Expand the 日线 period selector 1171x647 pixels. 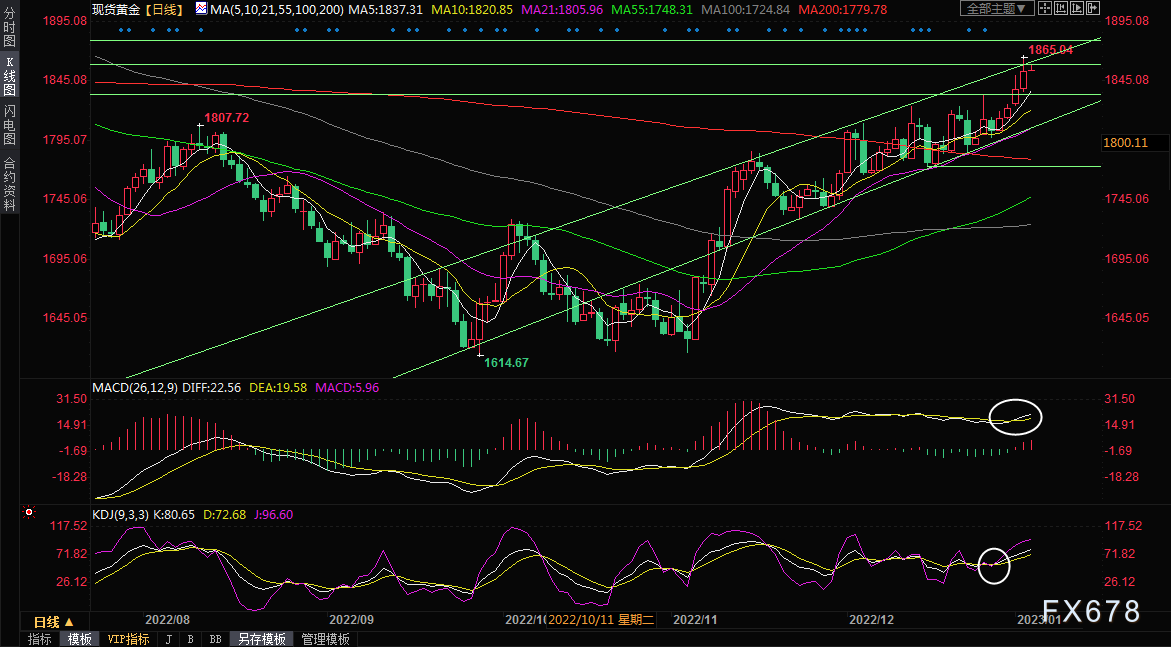click(54, 621)
